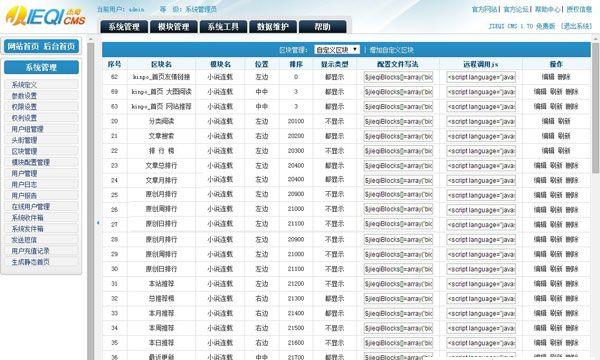Open 头衔管理 in the sidebar
This screenshot has height=360, width=600.
(x=24, y=140)
